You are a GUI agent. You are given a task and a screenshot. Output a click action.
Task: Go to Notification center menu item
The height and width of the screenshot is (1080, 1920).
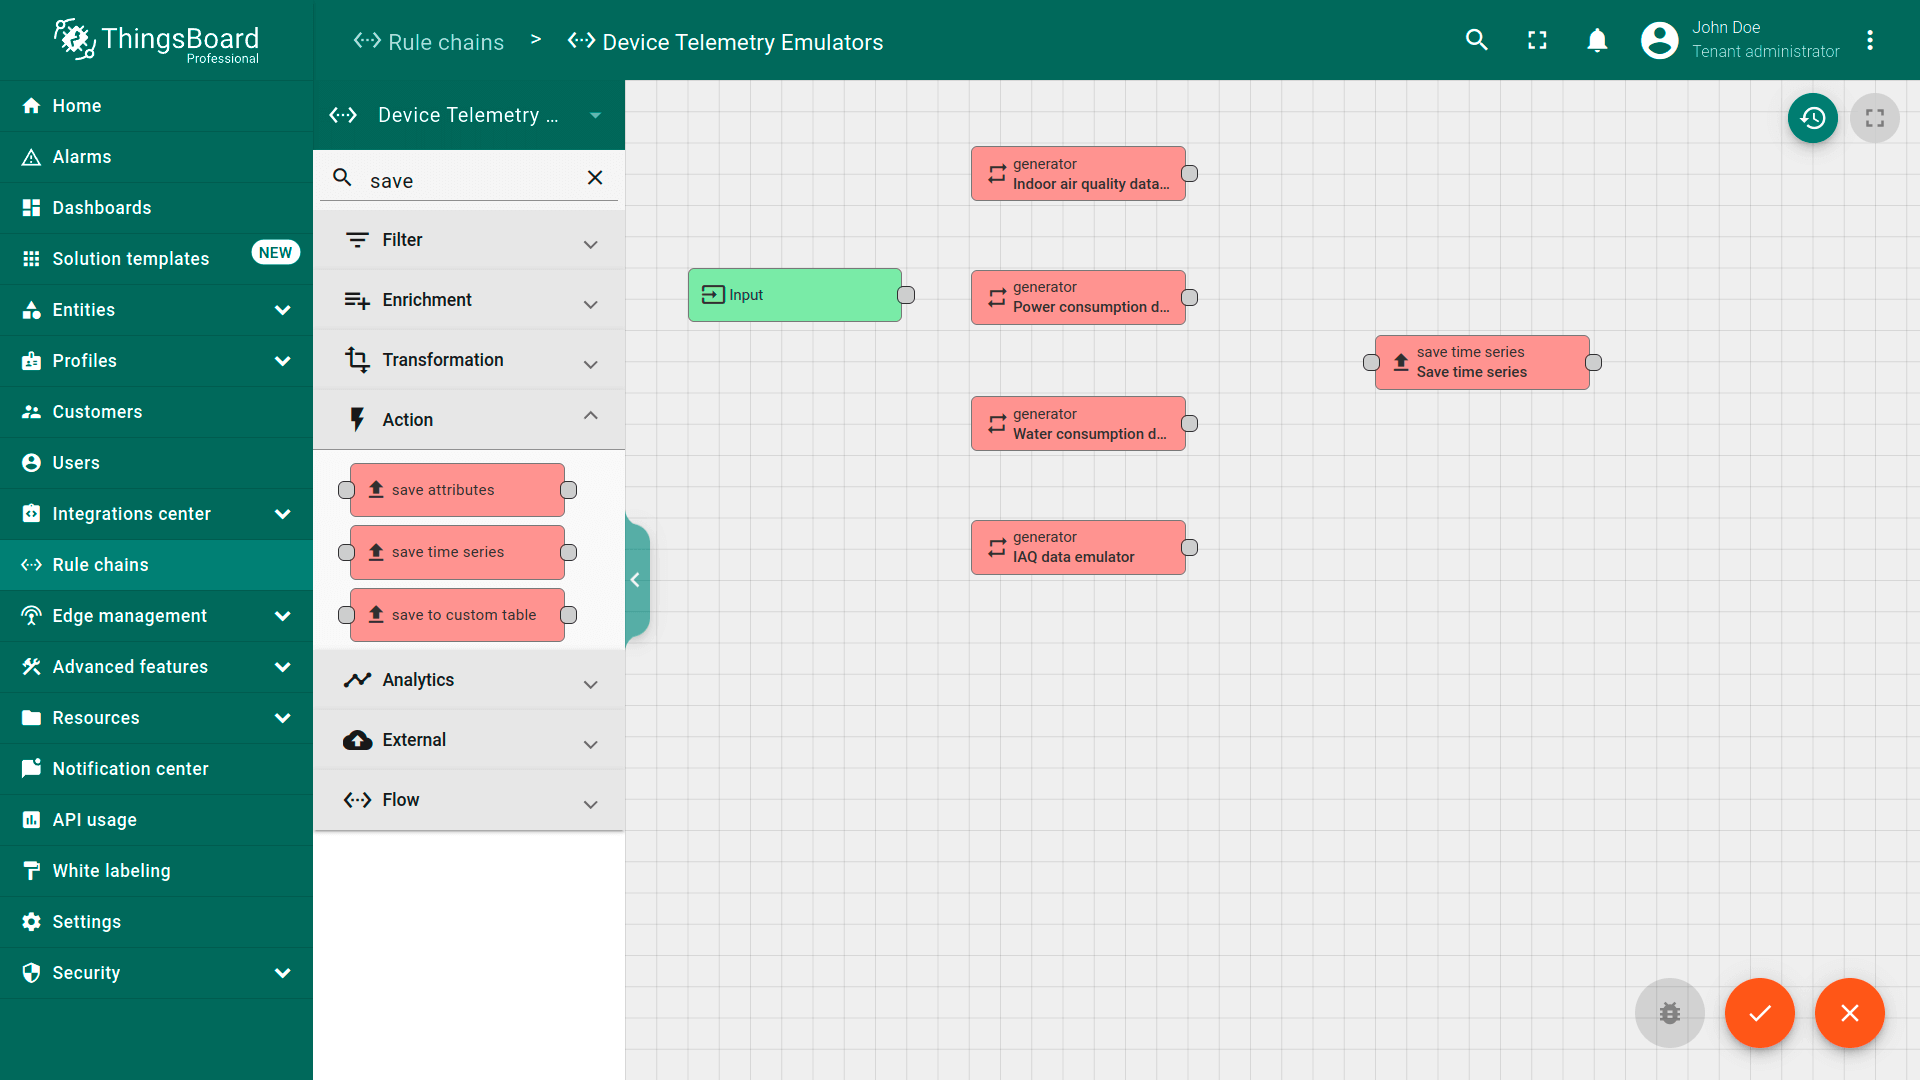[x=130, y=769]
